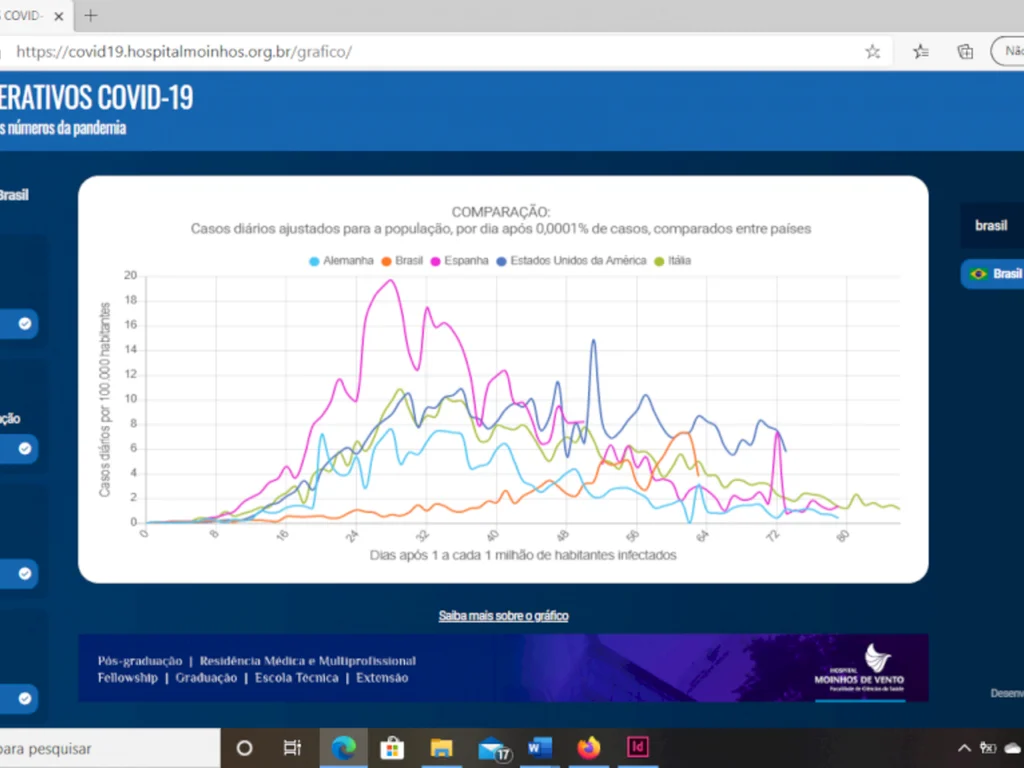Expand hidden icons in the system tray
This screenshot has height=768, width=1024.
(x=963, y=746)
